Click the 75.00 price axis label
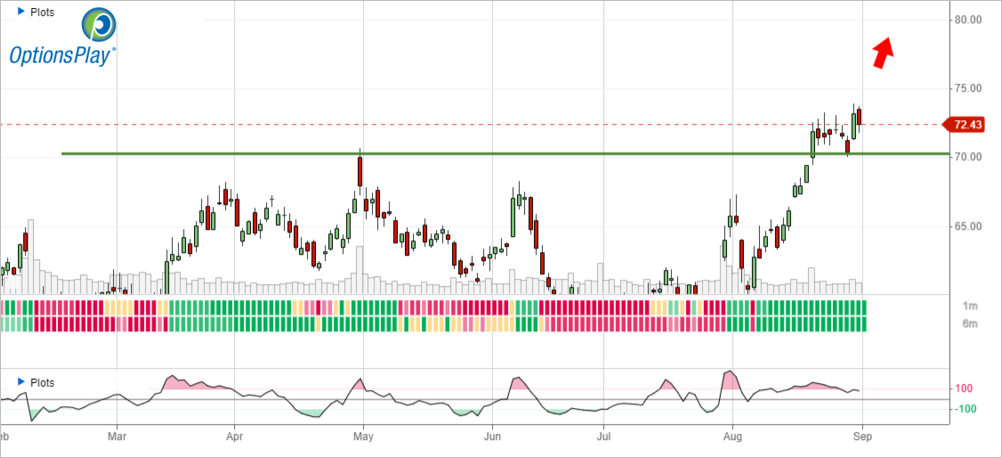1002x458 pixels. tap(967, 88)
